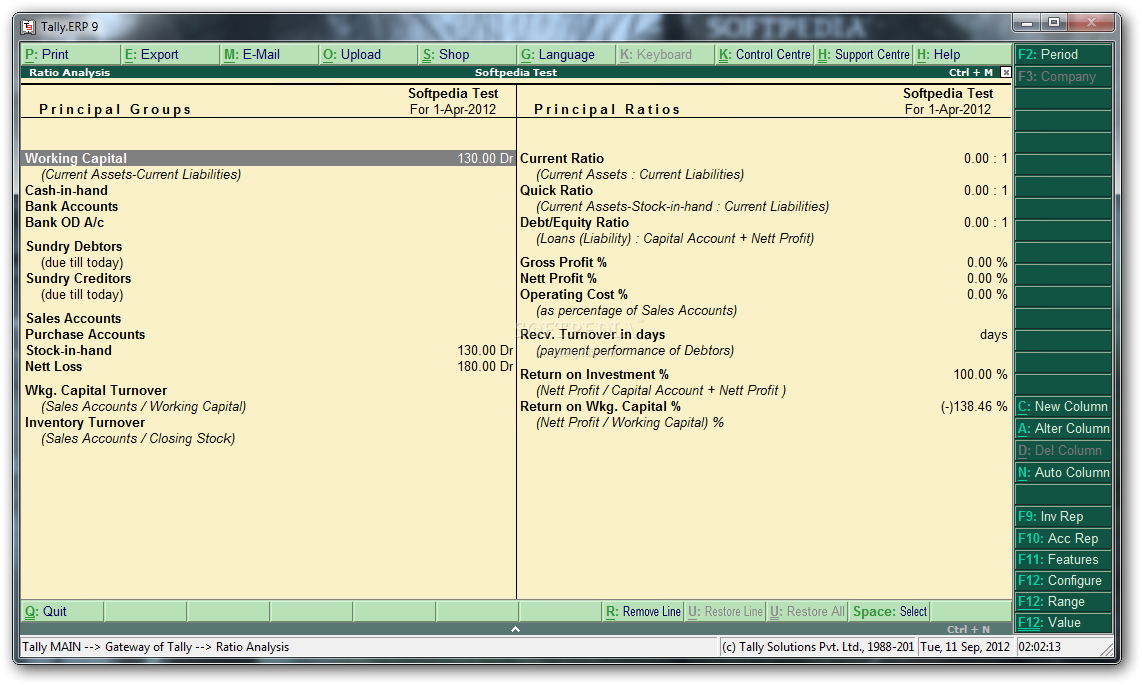Select the Sundry Creditors row

pos(269,279)
